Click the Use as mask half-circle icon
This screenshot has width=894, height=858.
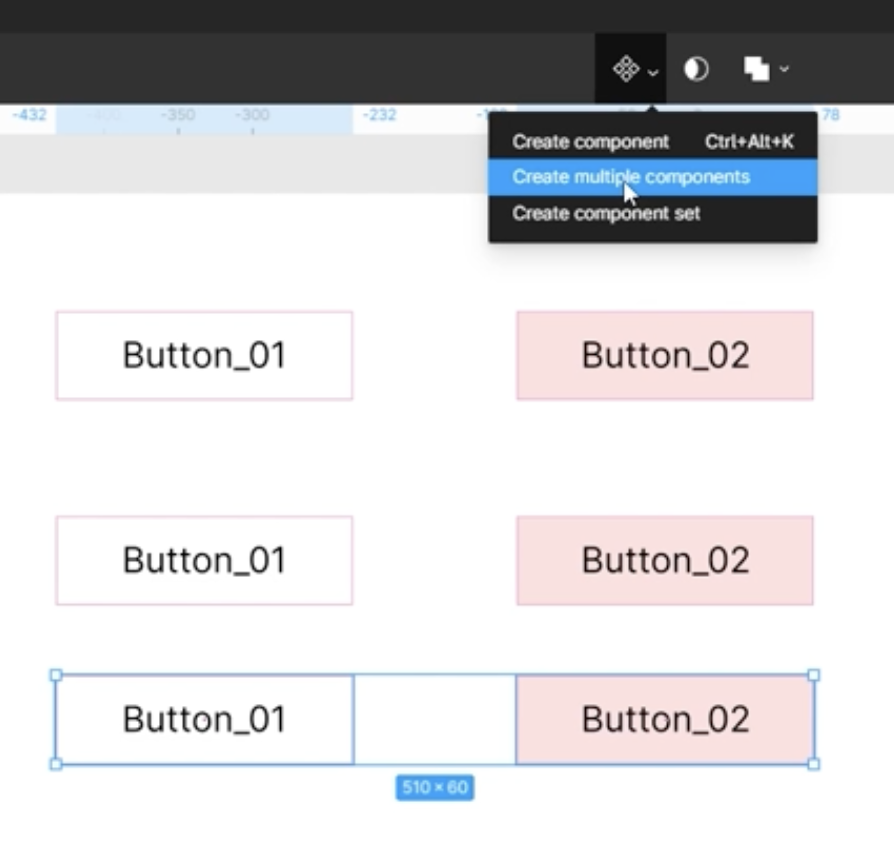[x=696, y=69]
